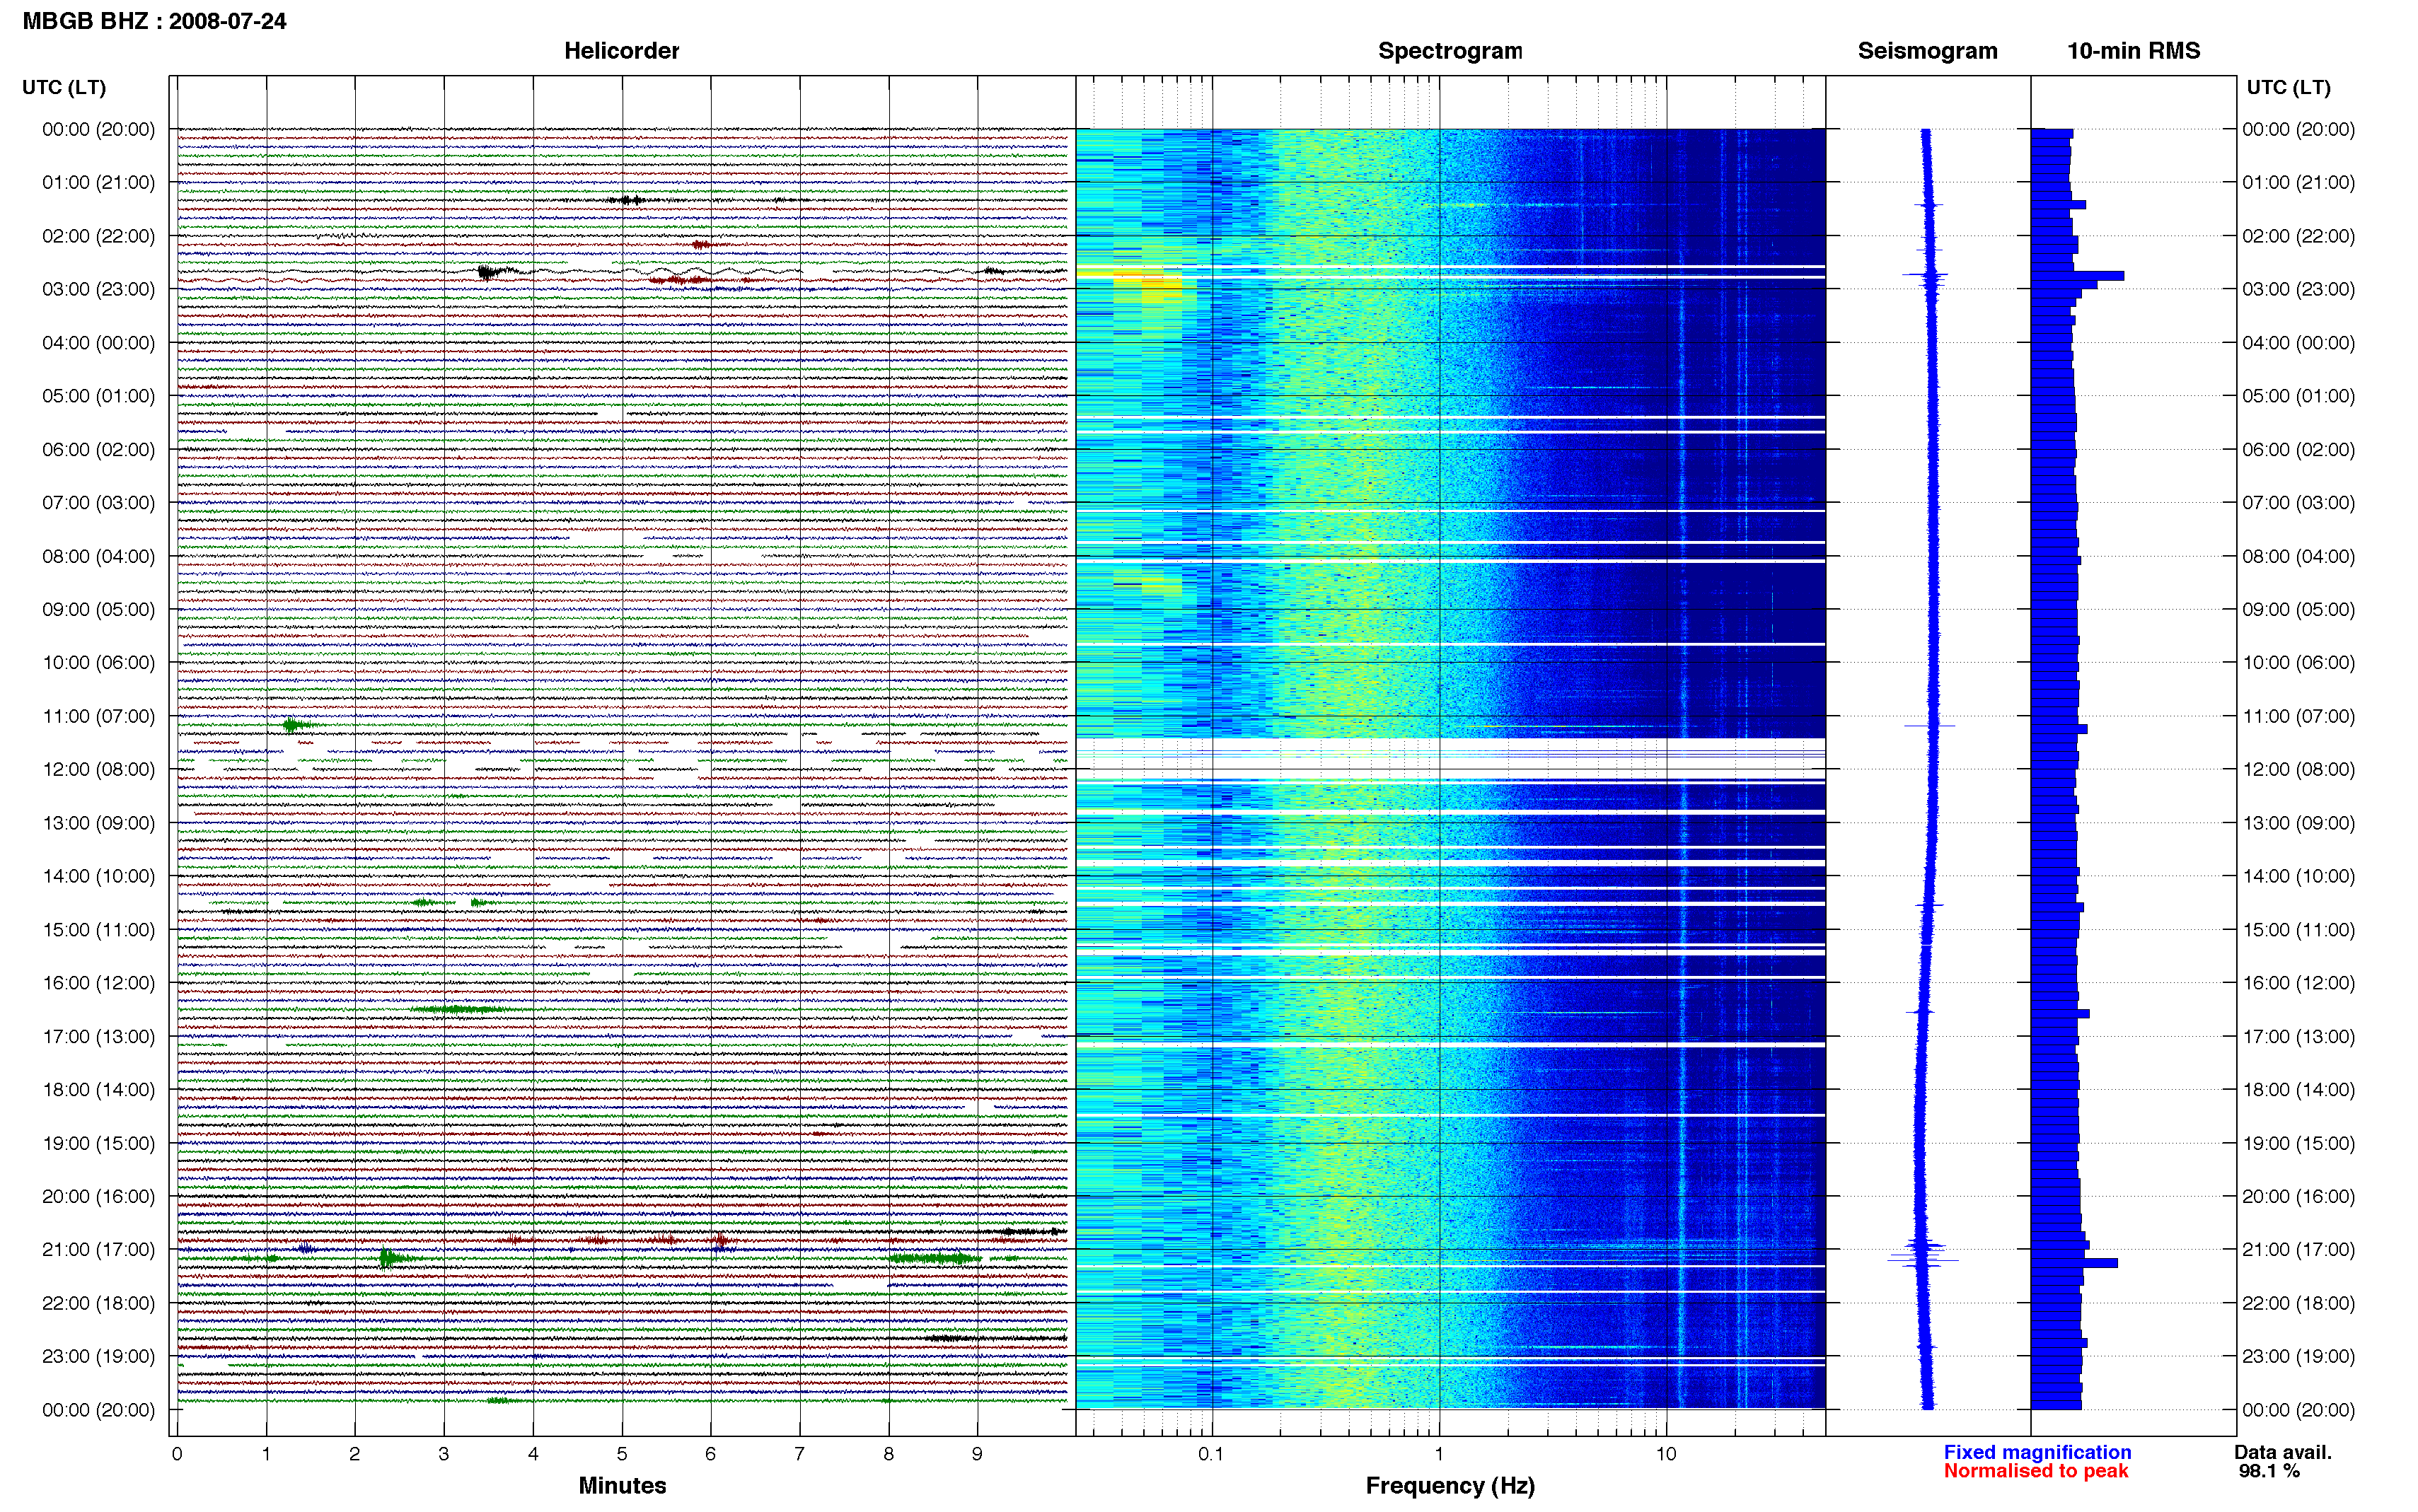Select the Helicorder panel heading
The height and width of the screenshot is (1512, 2418).
621,51
